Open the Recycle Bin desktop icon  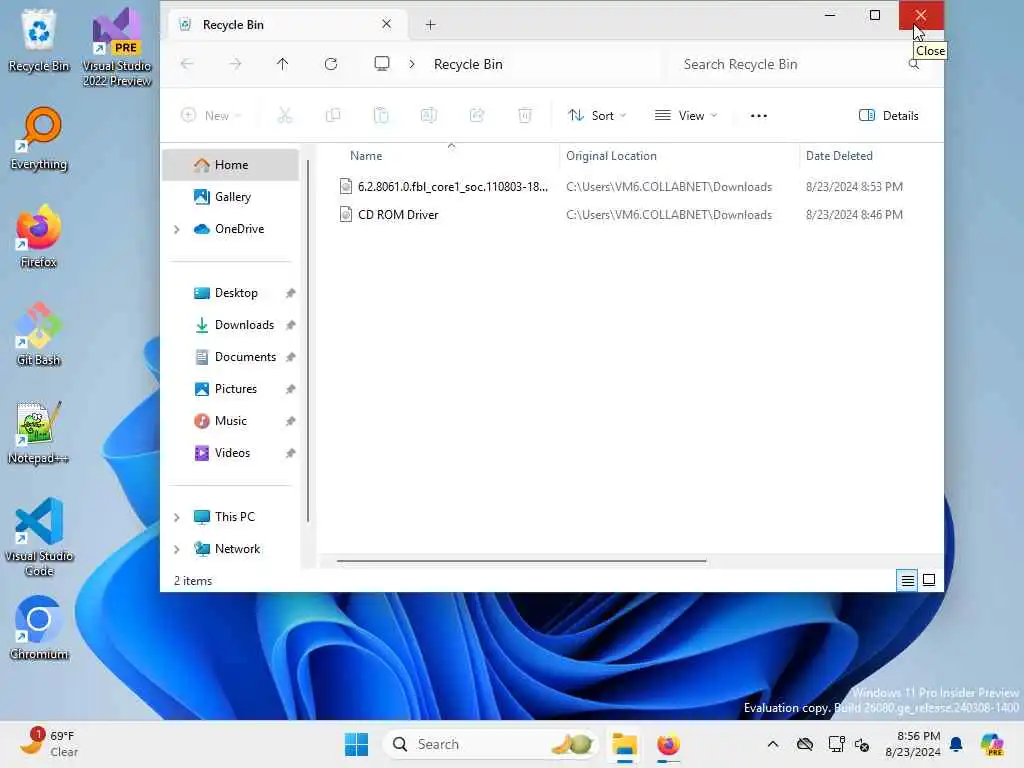tap(39, 40)
